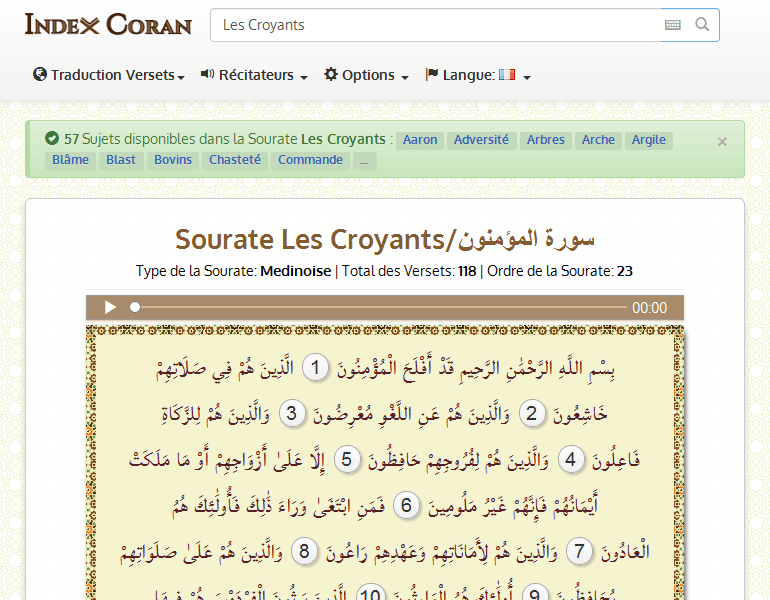This screenshot has width=770, height=600.
Task: Click the Arche subject tag
Action: click(598, 140)
